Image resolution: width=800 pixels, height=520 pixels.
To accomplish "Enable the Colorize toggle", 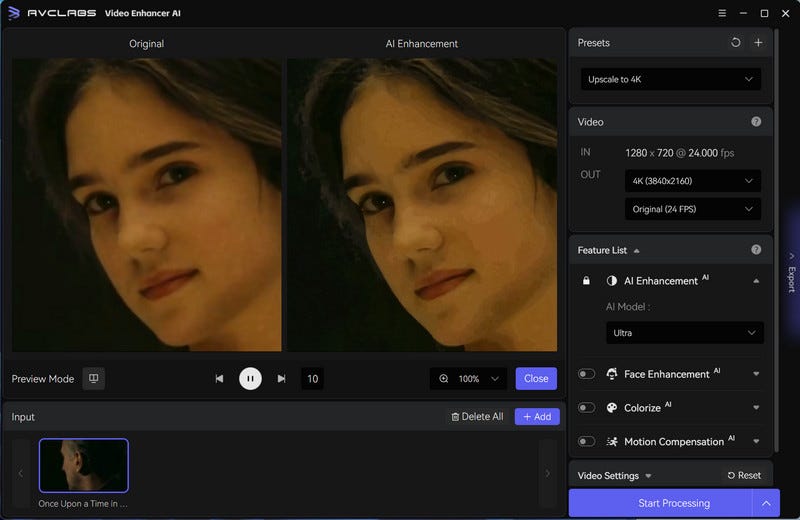I will [586, 408].
